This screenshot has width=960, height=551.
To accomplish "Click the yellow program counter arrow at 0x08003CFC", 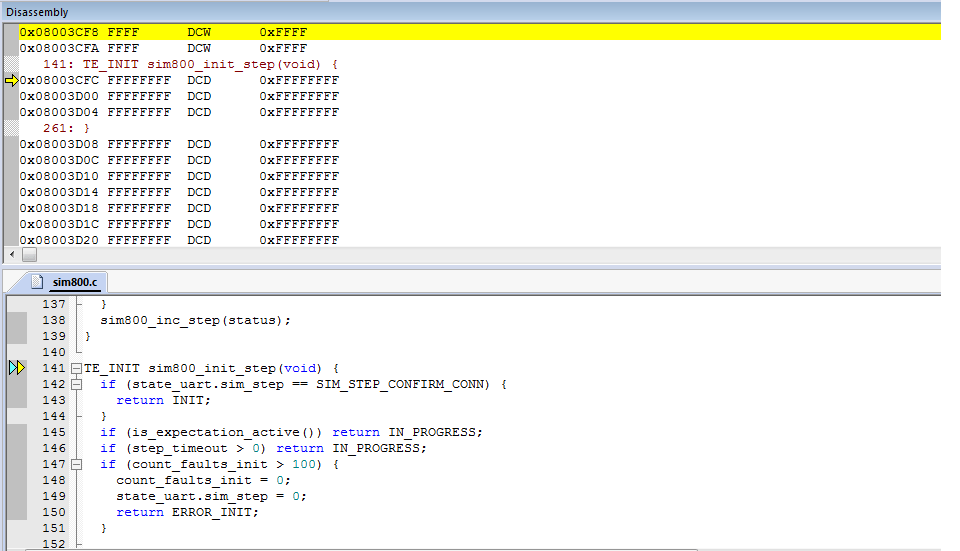I will tap(12, 80).
